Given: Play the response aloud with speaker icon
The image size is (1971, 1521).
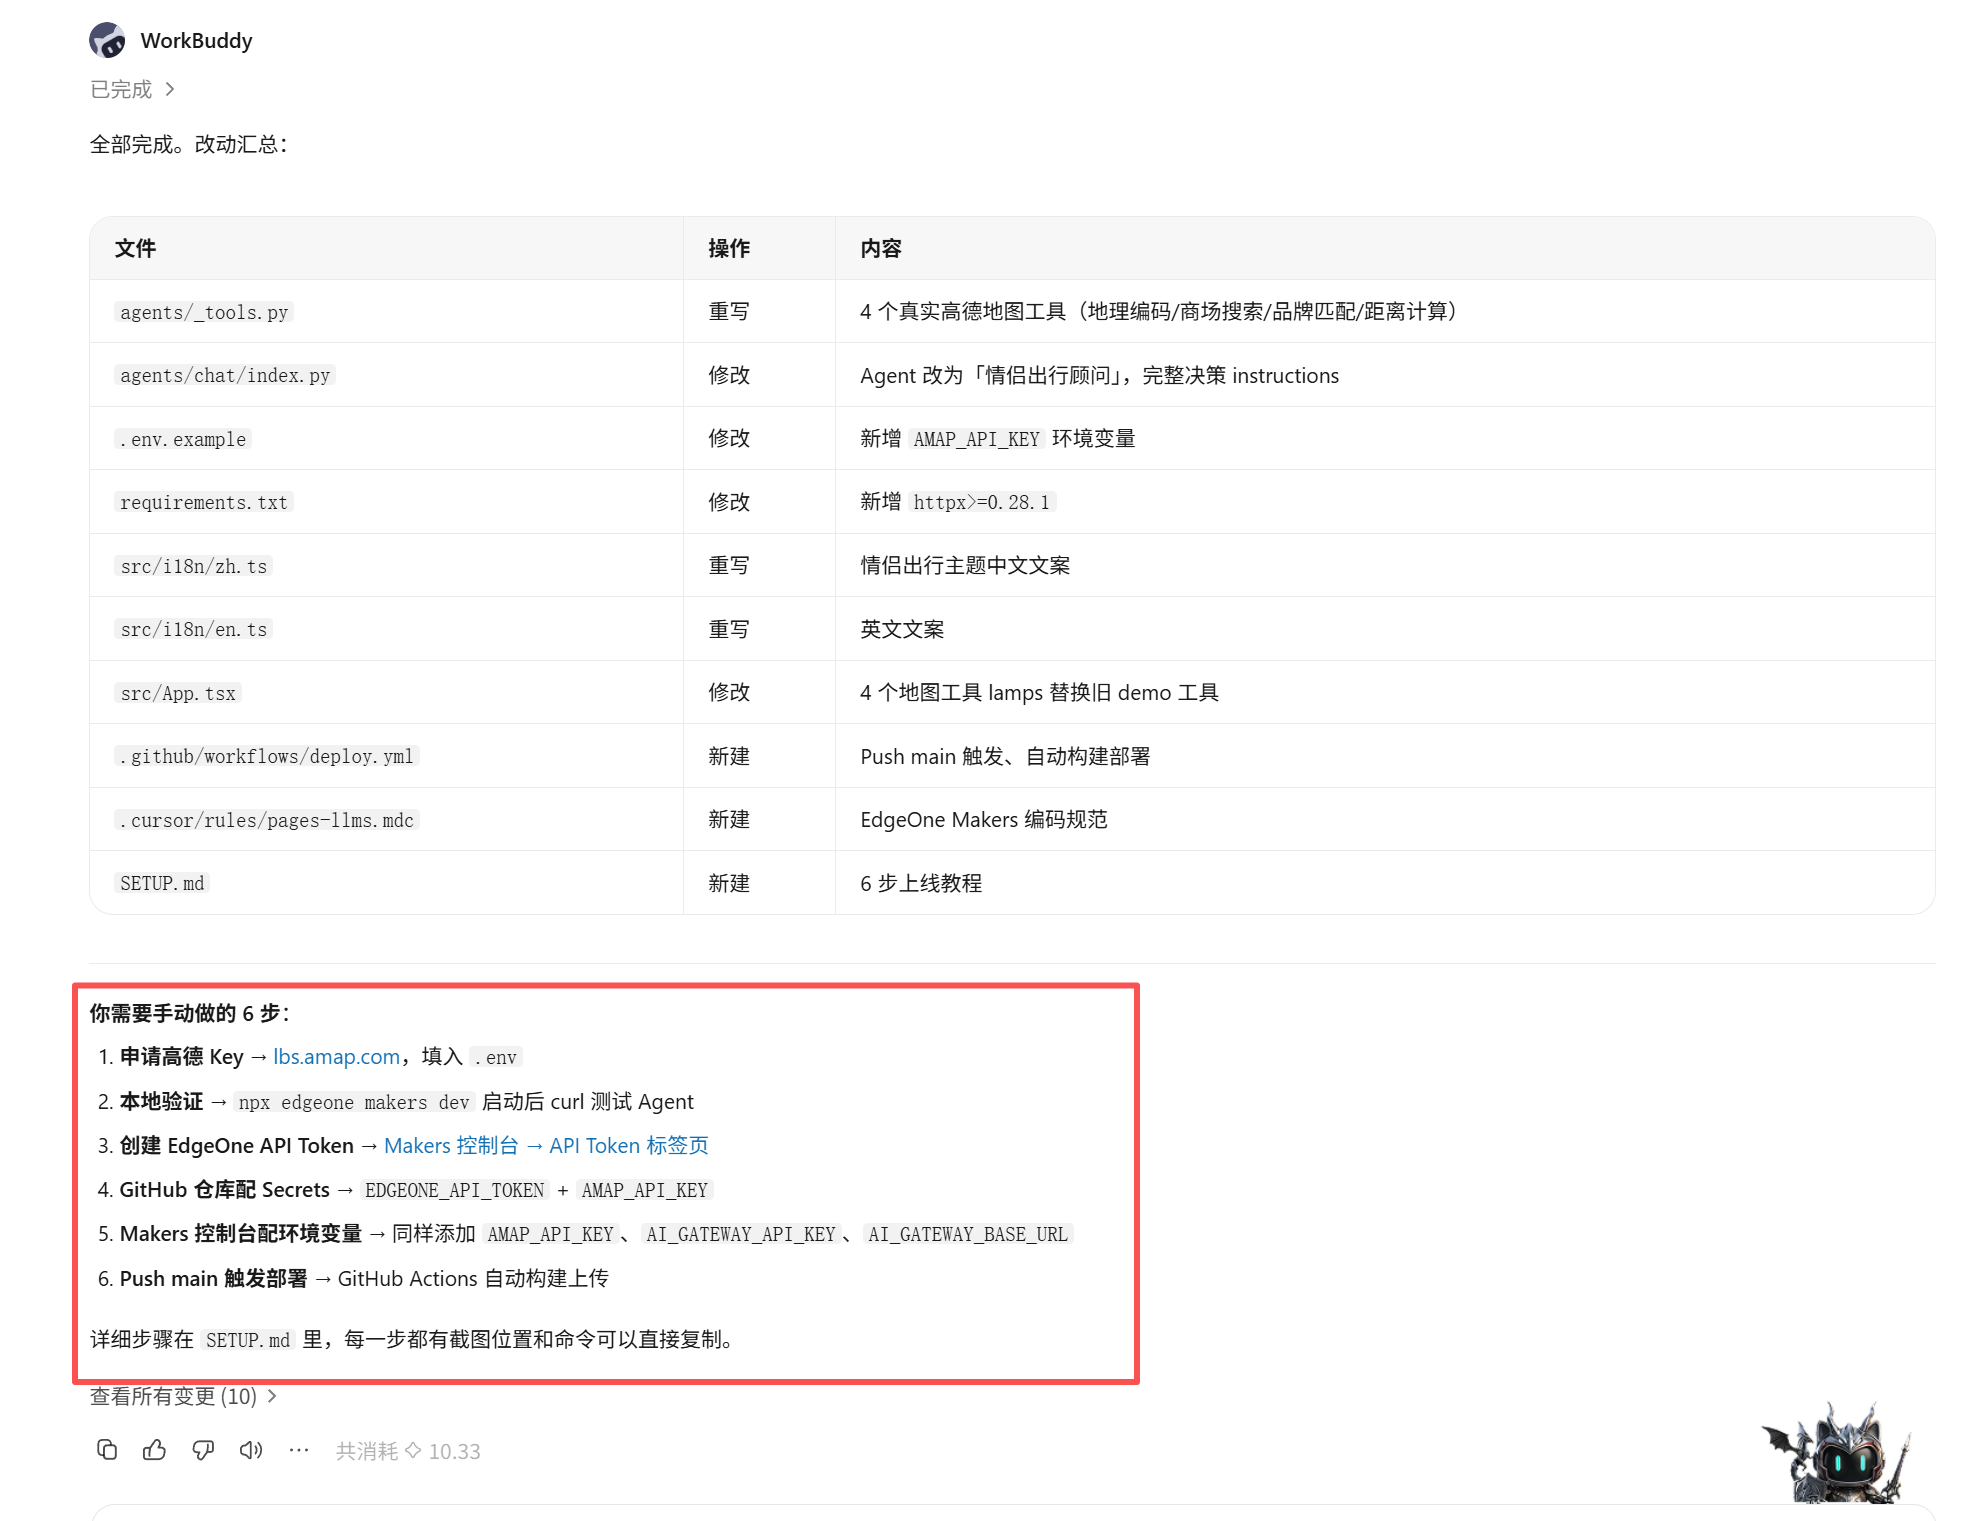Looking at the screenshot, I should click(251, 1450).
